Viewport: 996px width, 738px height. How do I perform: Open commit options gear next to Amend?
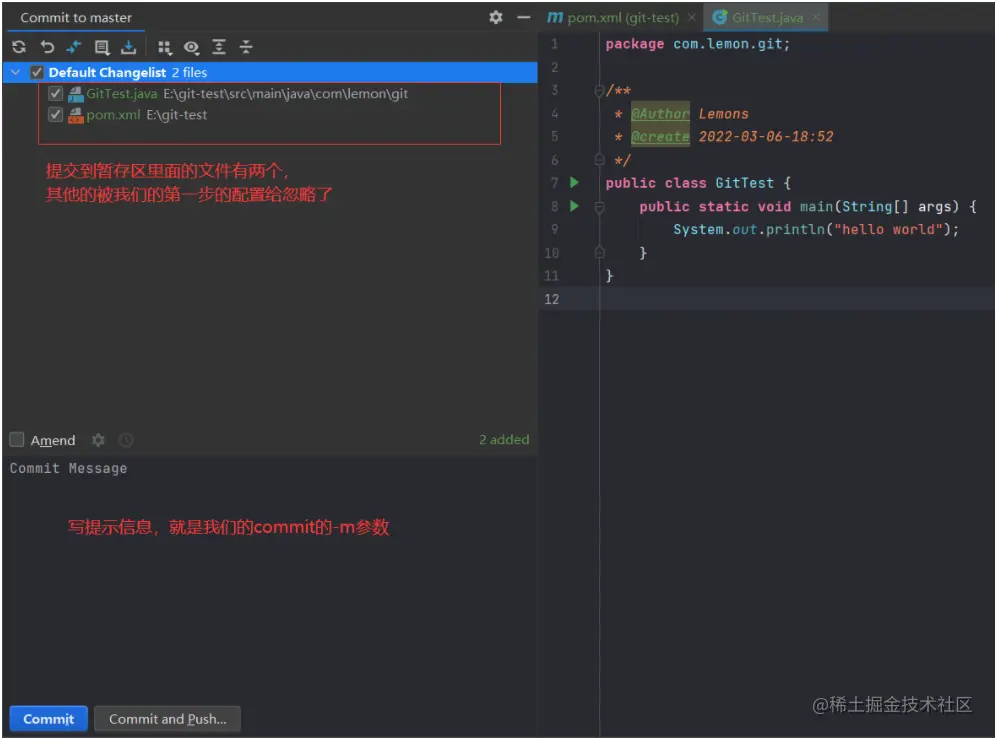pos(98,439)
